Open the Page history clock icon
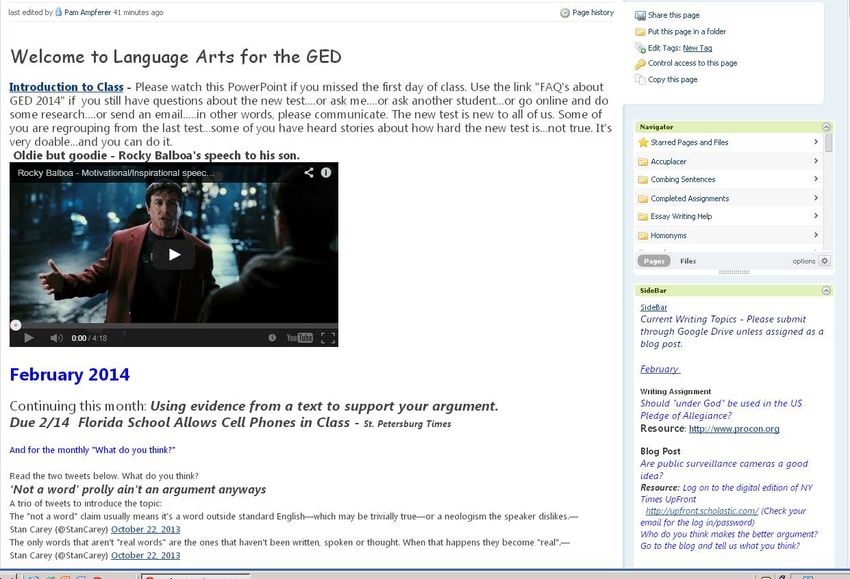The width and height of the screenshot is (850, 579). [564, 12]
